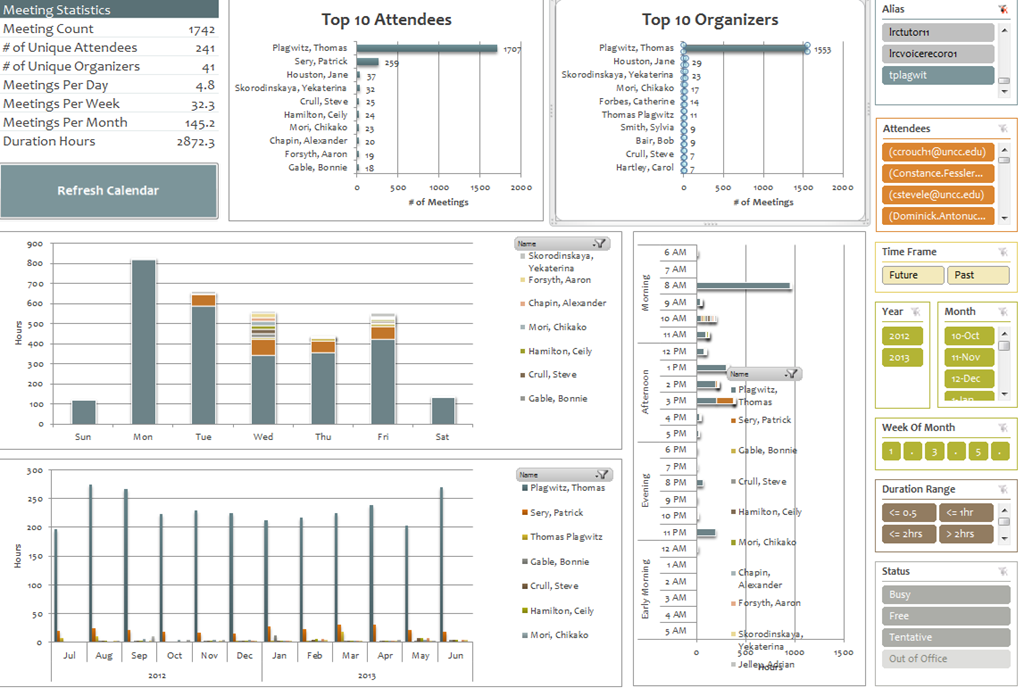Click the Refresh Calendar button

point(108,191)
